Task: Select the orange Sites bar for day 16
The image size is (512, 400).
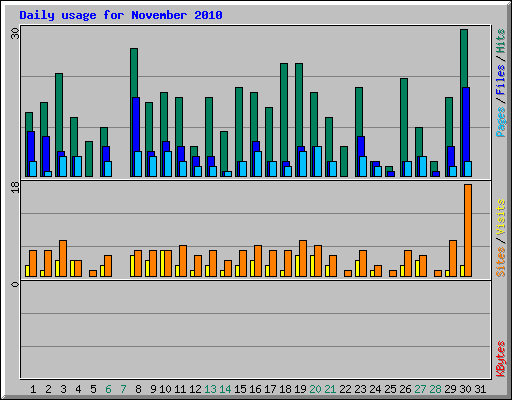Action: (258, 261)
